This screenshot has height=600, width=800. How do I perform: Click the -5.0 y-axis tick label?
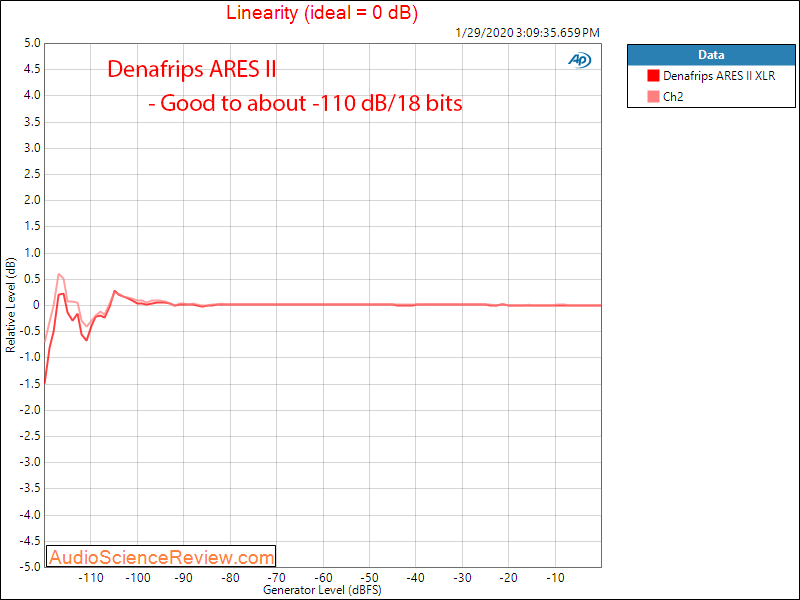coord(30,567)
